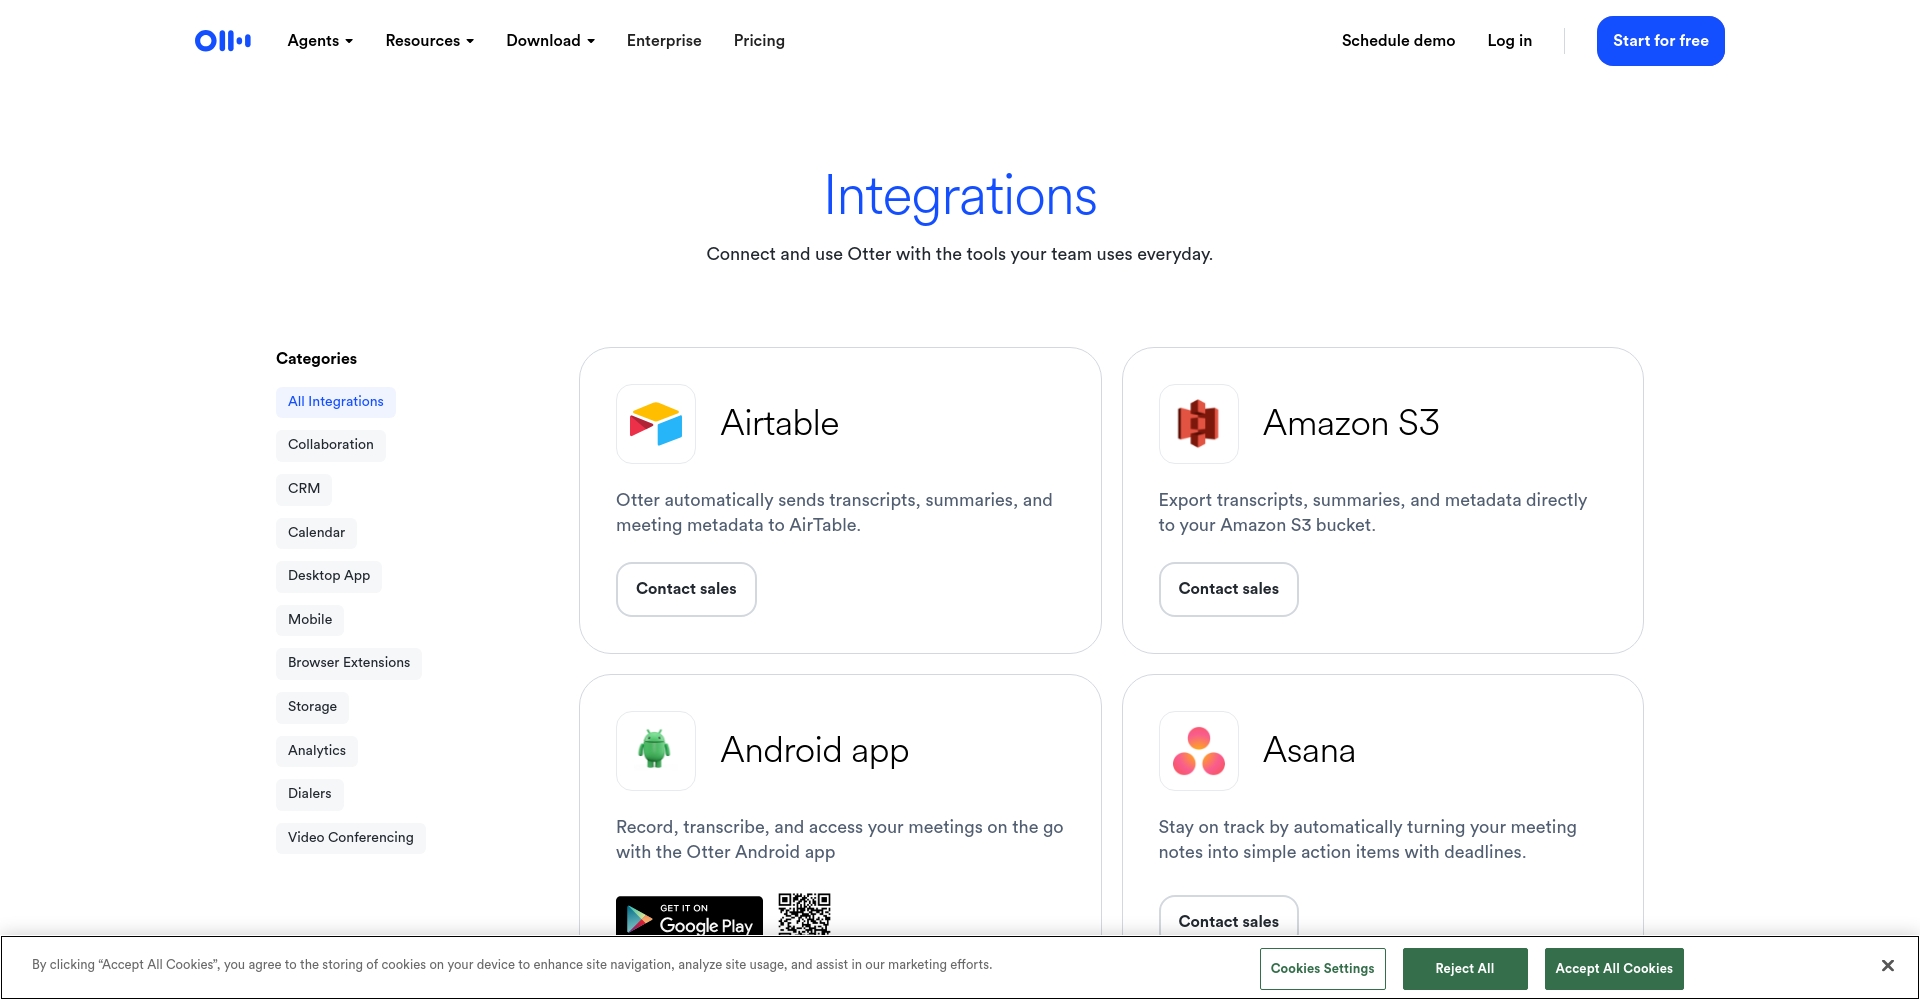Choose the Browser Extensions category
The width and height of the screenshot is (1920, 1000).
(348, 663)
